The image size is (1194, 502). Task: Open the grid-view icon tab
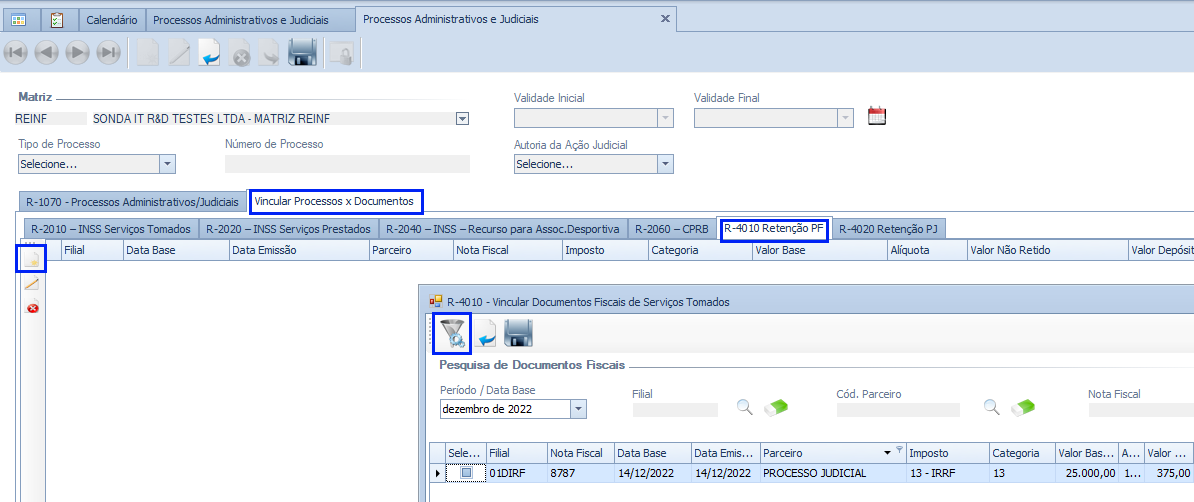click(19, 20)
